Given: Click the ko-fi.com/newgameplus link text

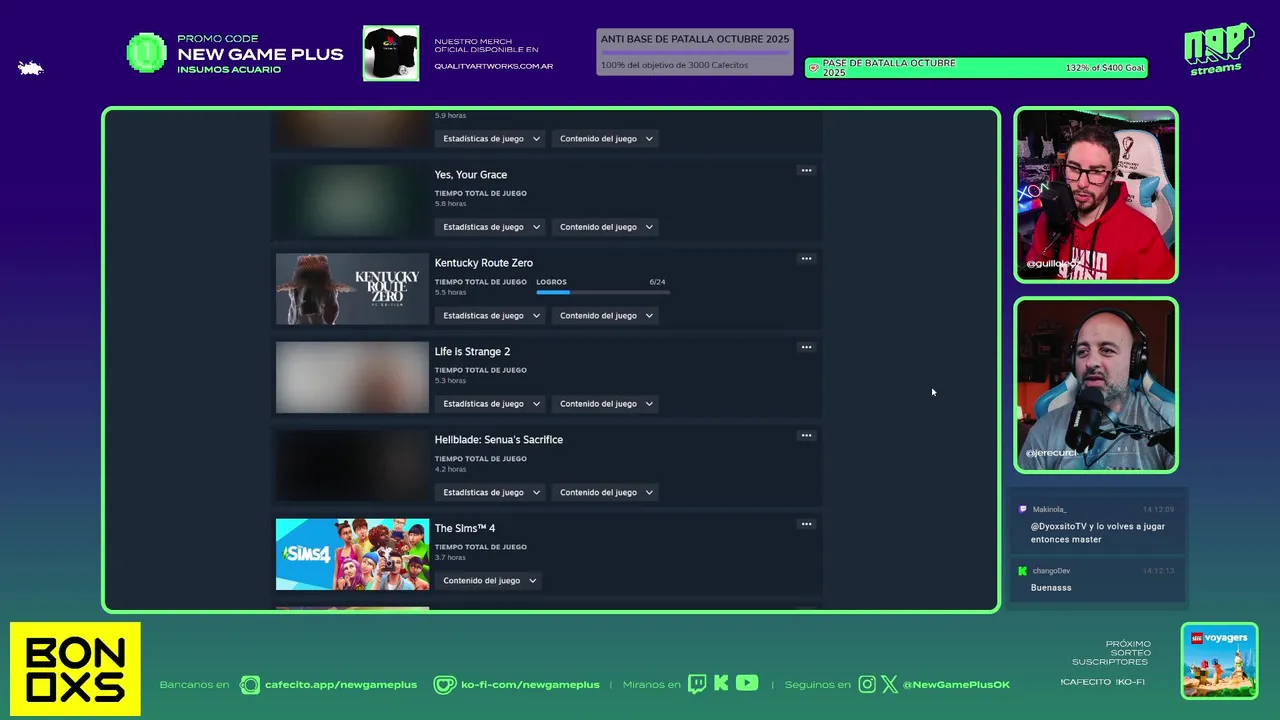Looking at the screenshot, I should pyautogui.click(x=530, y=685).
